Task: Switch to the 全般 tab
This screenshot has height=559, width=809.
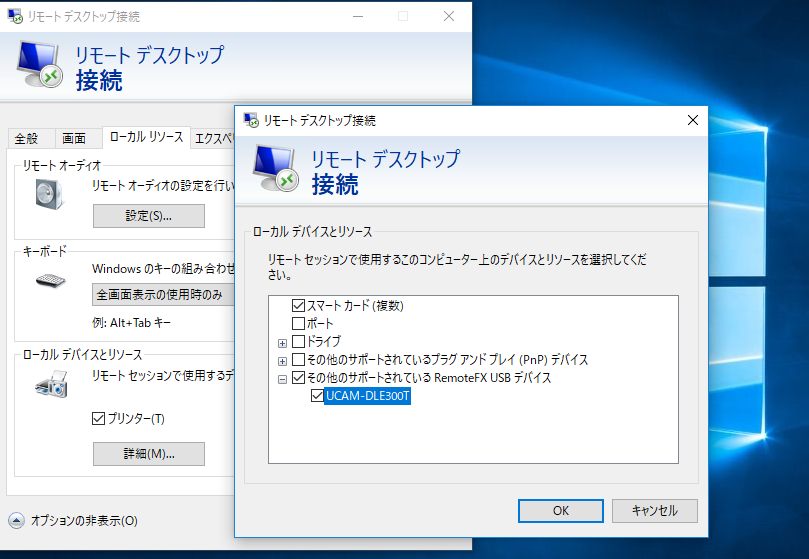Action: pos(26,138)
